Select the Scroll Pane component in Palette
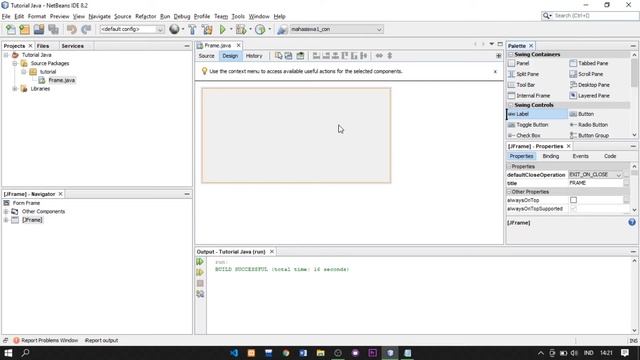Screen dimensions: 640x360 [586, 74]
